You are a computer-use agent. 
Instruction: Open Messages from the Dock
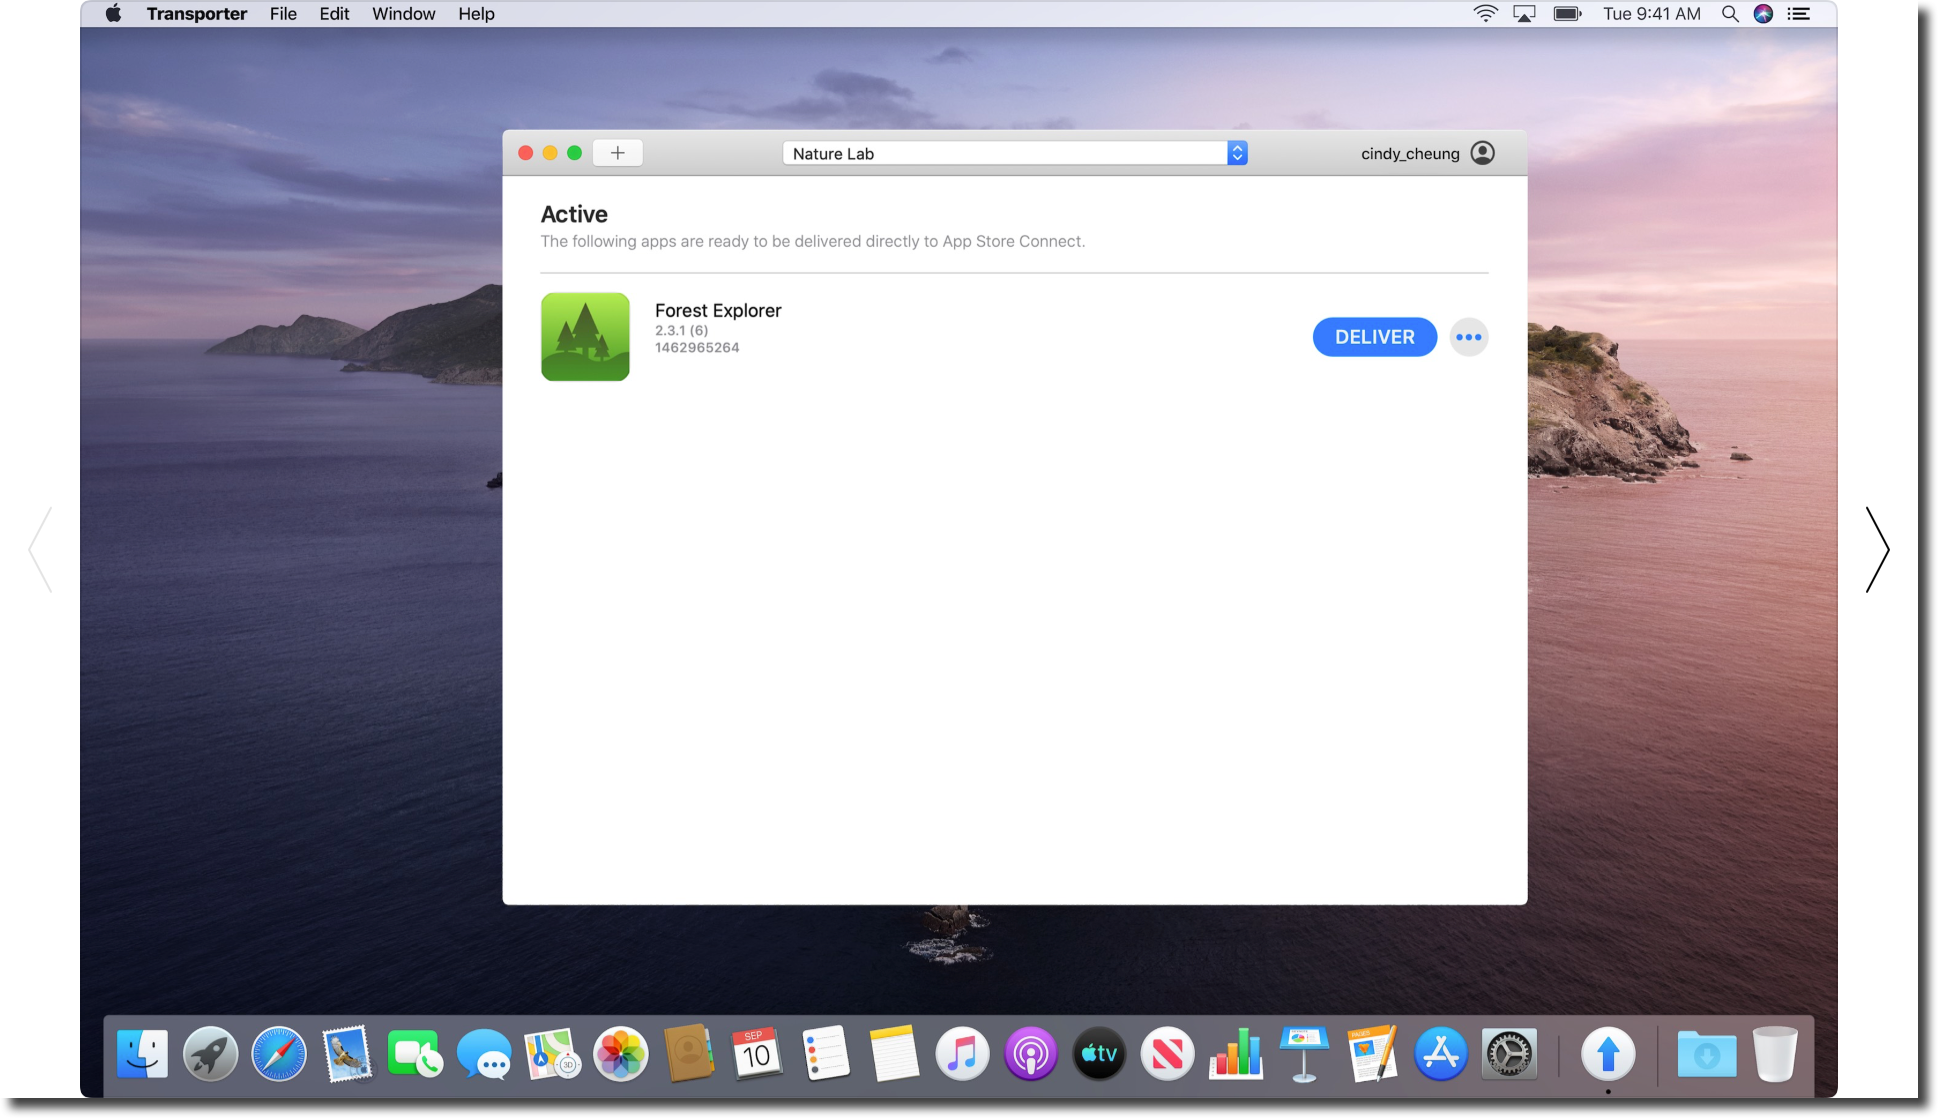(484, 1054)
